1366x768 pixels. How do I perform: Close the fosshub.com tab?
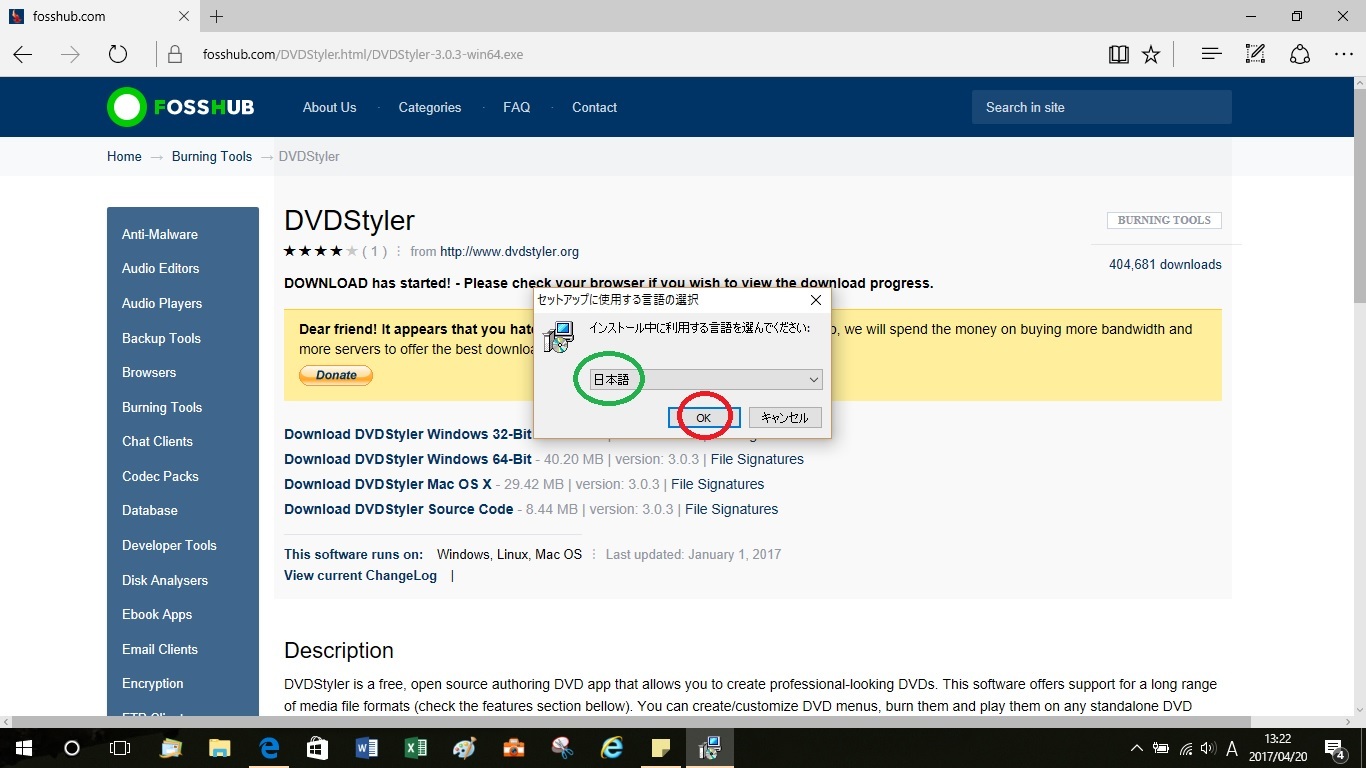coord(184,16)
